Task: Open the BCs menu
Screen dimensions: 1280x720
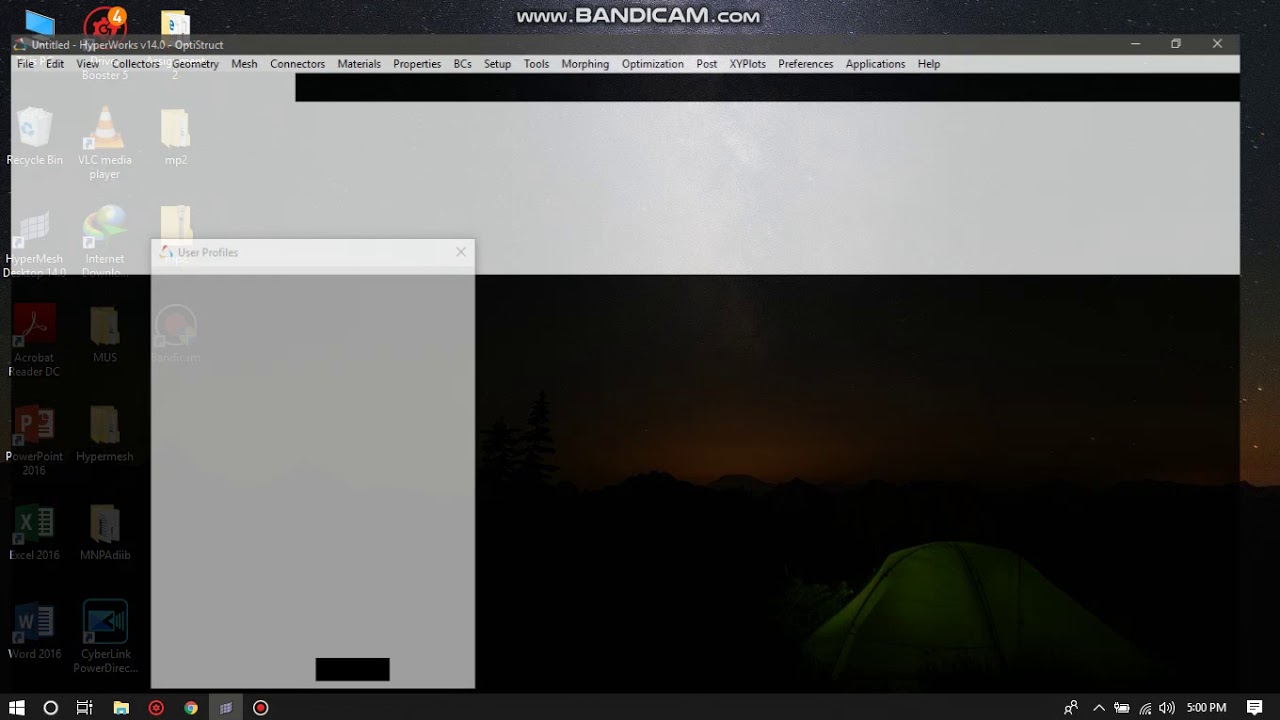Action: [462, 64]
